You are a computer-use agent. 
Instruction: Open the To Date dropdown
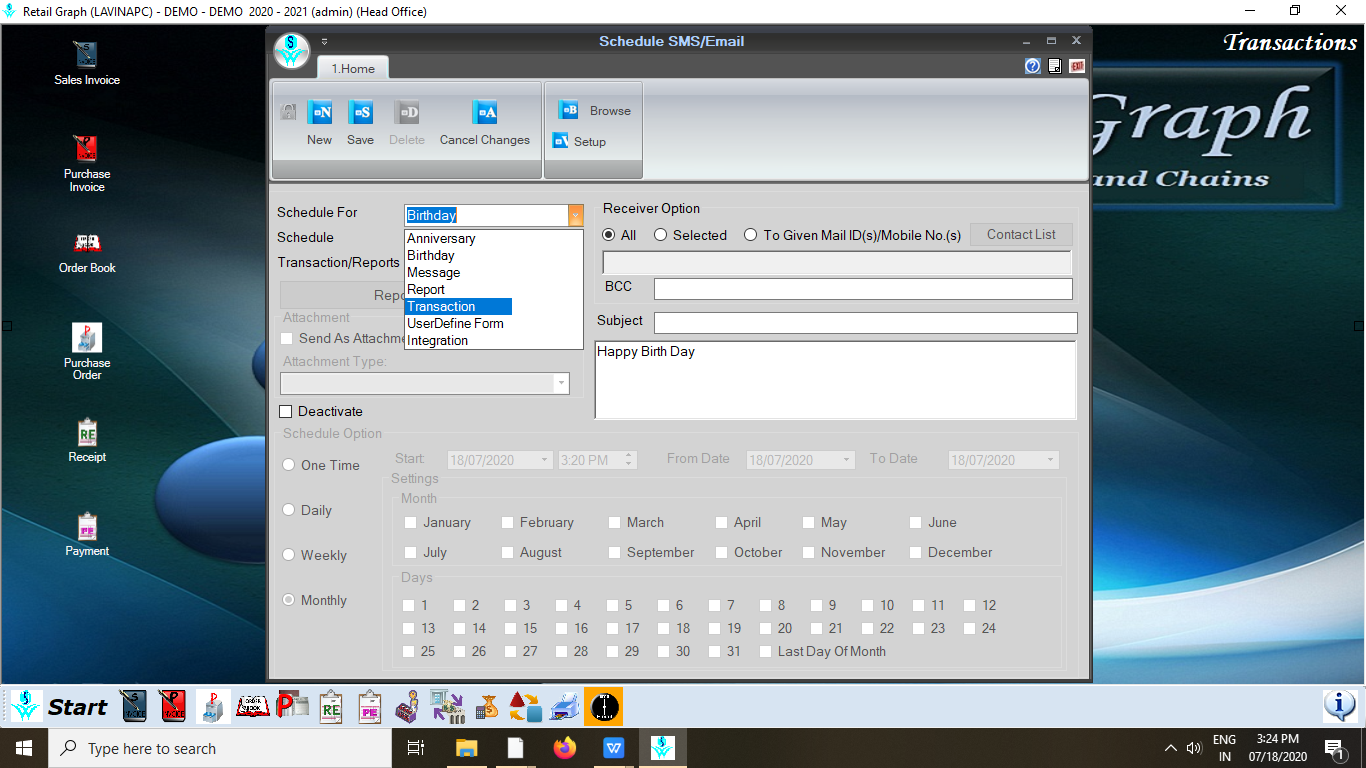(1051, 460)
